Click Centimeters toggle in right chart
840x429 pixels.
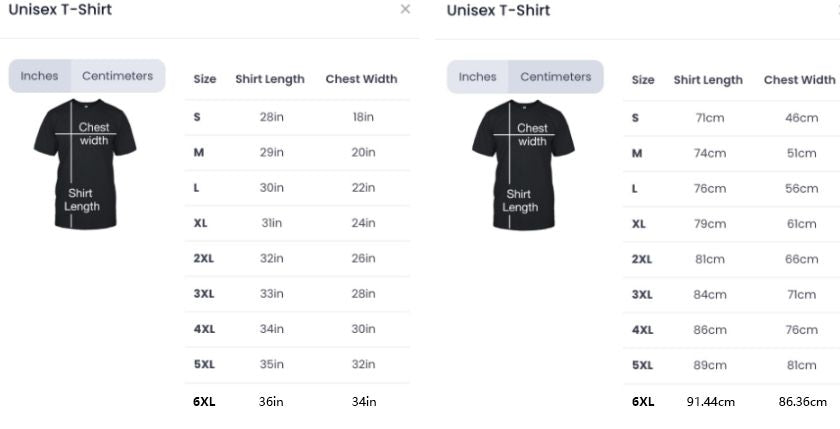[556, 77]
